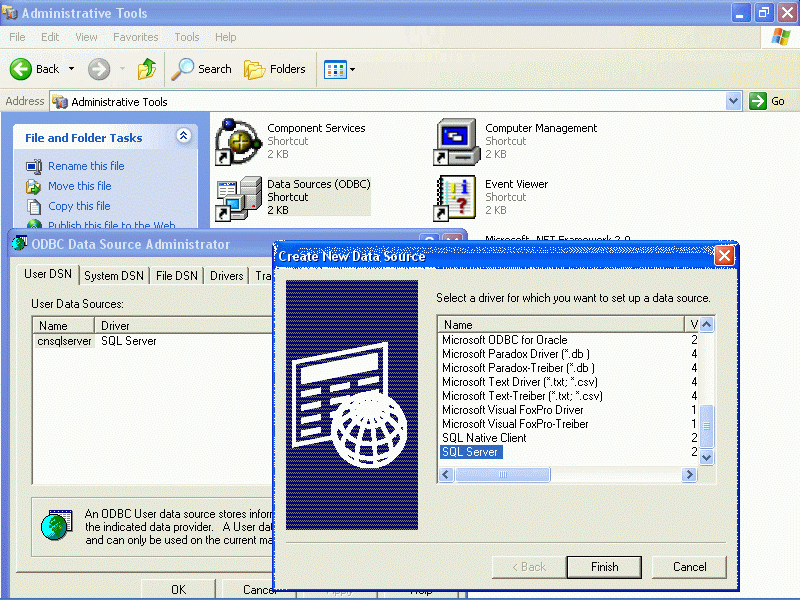The image size is (800, 600).
Task: Select the highlighted SQL Server driver
Action: tap(471, 452)
